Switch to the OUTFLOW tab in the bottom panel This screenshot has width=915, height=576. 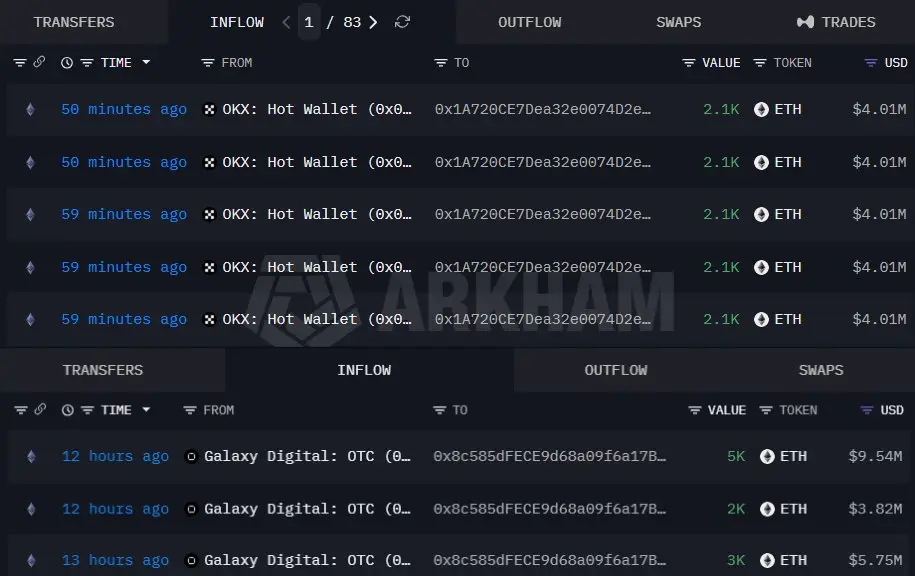coord(616,370)
